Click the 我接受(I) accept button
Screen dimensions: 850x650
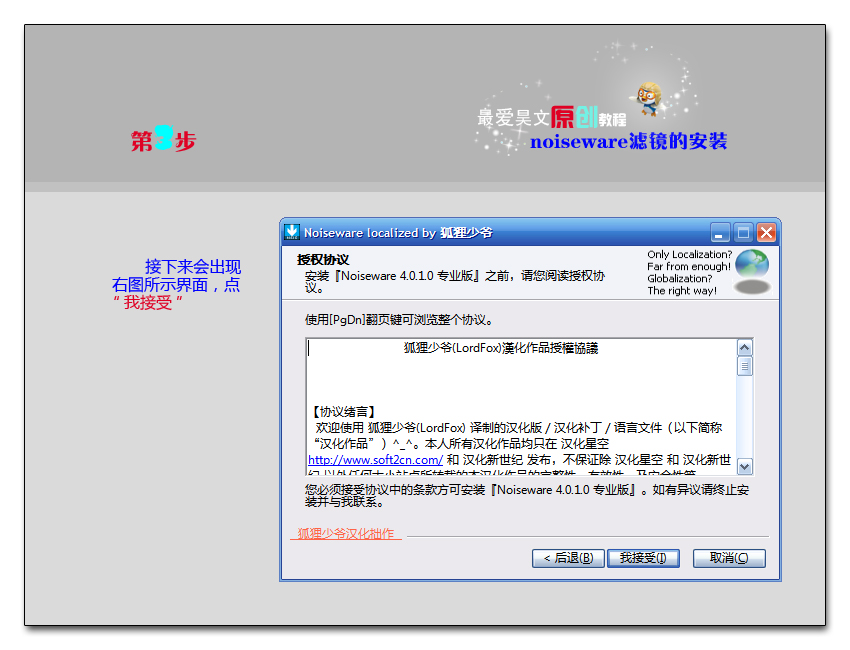point(643,558)
